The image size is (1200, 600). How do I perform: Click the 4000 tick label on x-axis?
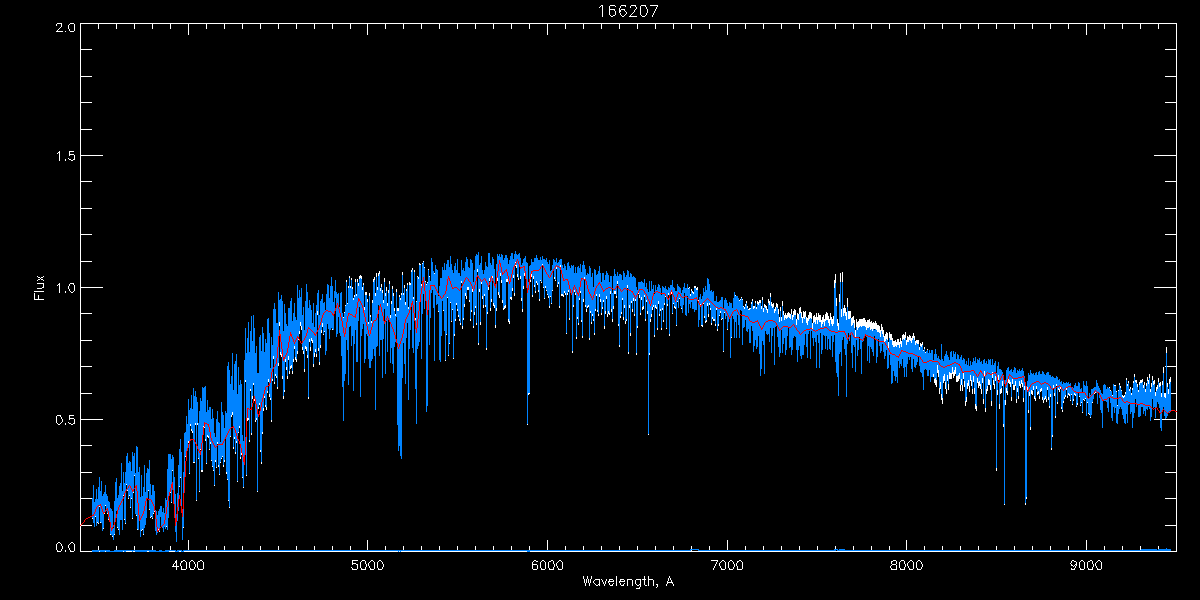click(188, 564)
